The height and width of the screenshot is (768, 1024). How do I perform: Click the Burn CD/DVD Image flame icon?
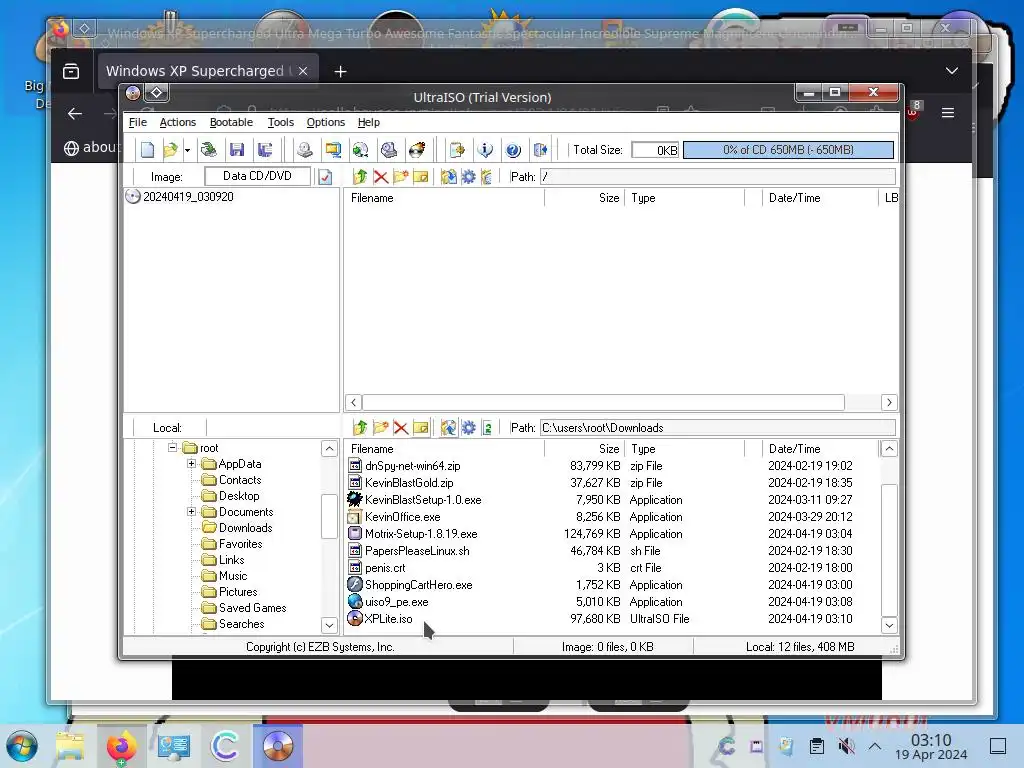pos(417,150)
